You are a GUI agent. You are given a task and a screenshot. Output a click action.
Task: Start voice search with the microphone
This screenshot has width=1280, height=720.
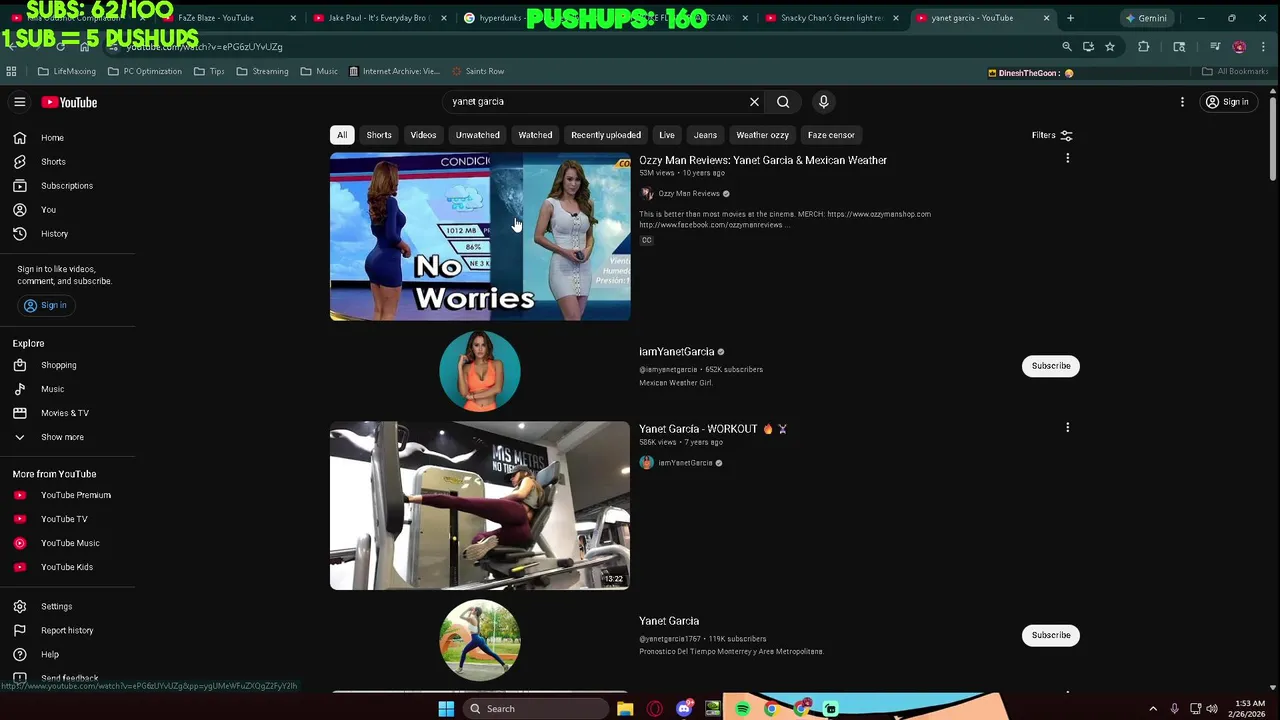click(x=823, y=101)
